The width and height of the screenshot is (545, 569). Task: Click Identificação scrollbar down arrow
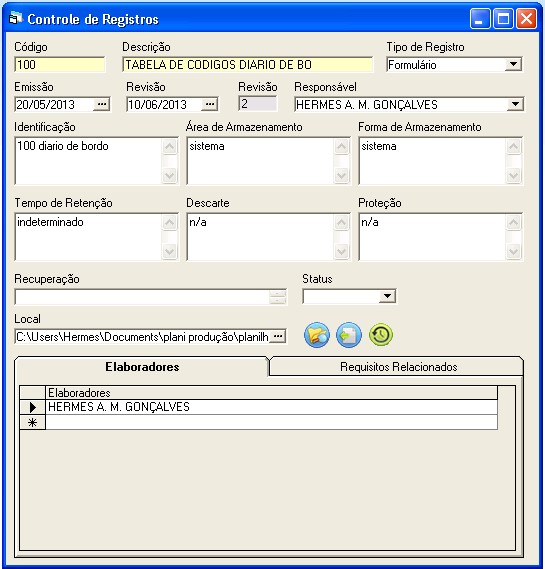169,176
